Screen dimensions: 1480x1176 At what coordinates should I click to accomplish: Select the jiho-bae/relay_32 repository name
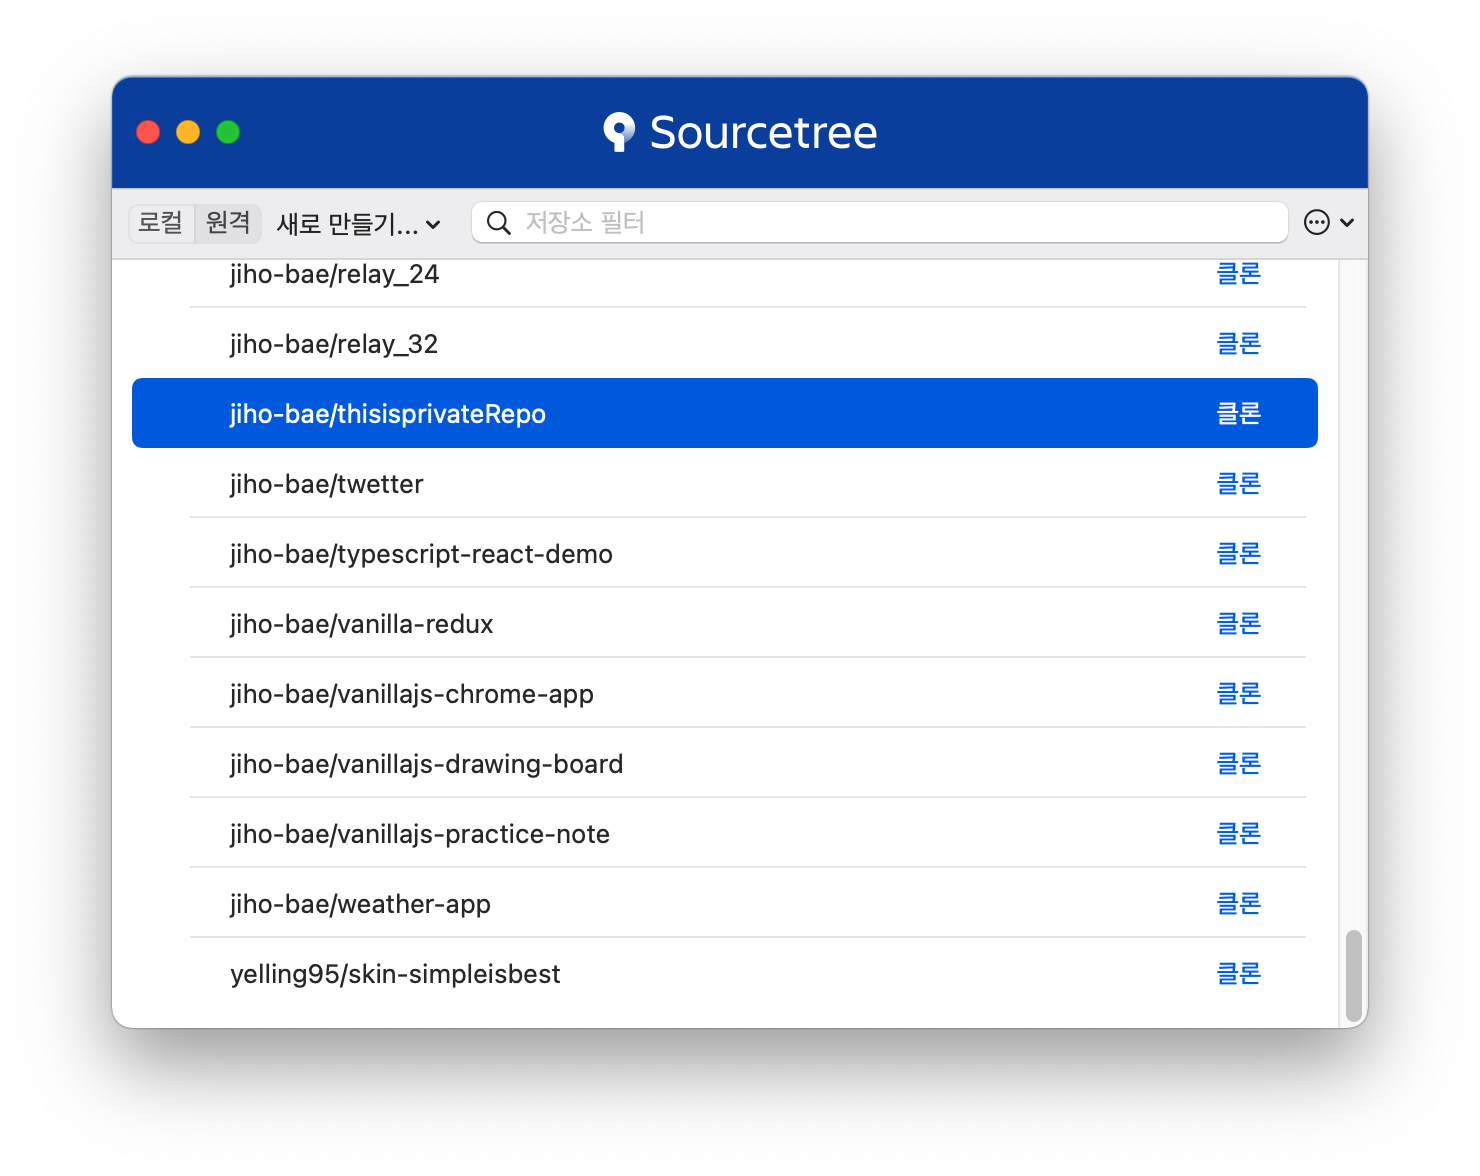coord(334,344)
